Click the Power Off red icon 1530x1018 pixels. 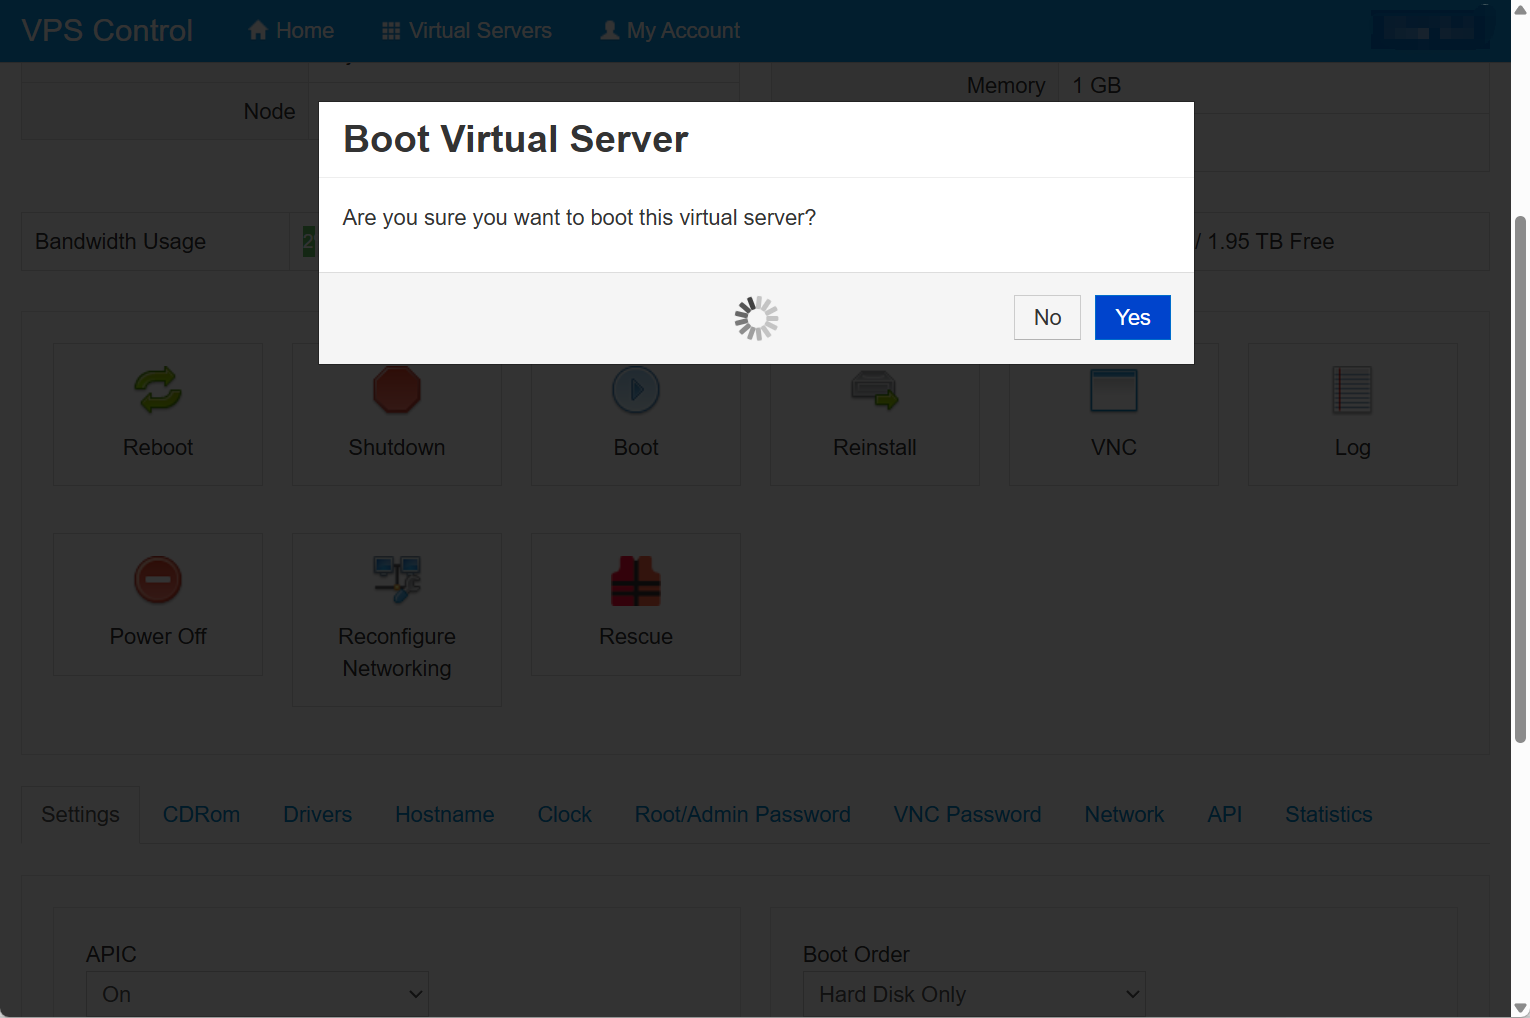coord(158,580)
